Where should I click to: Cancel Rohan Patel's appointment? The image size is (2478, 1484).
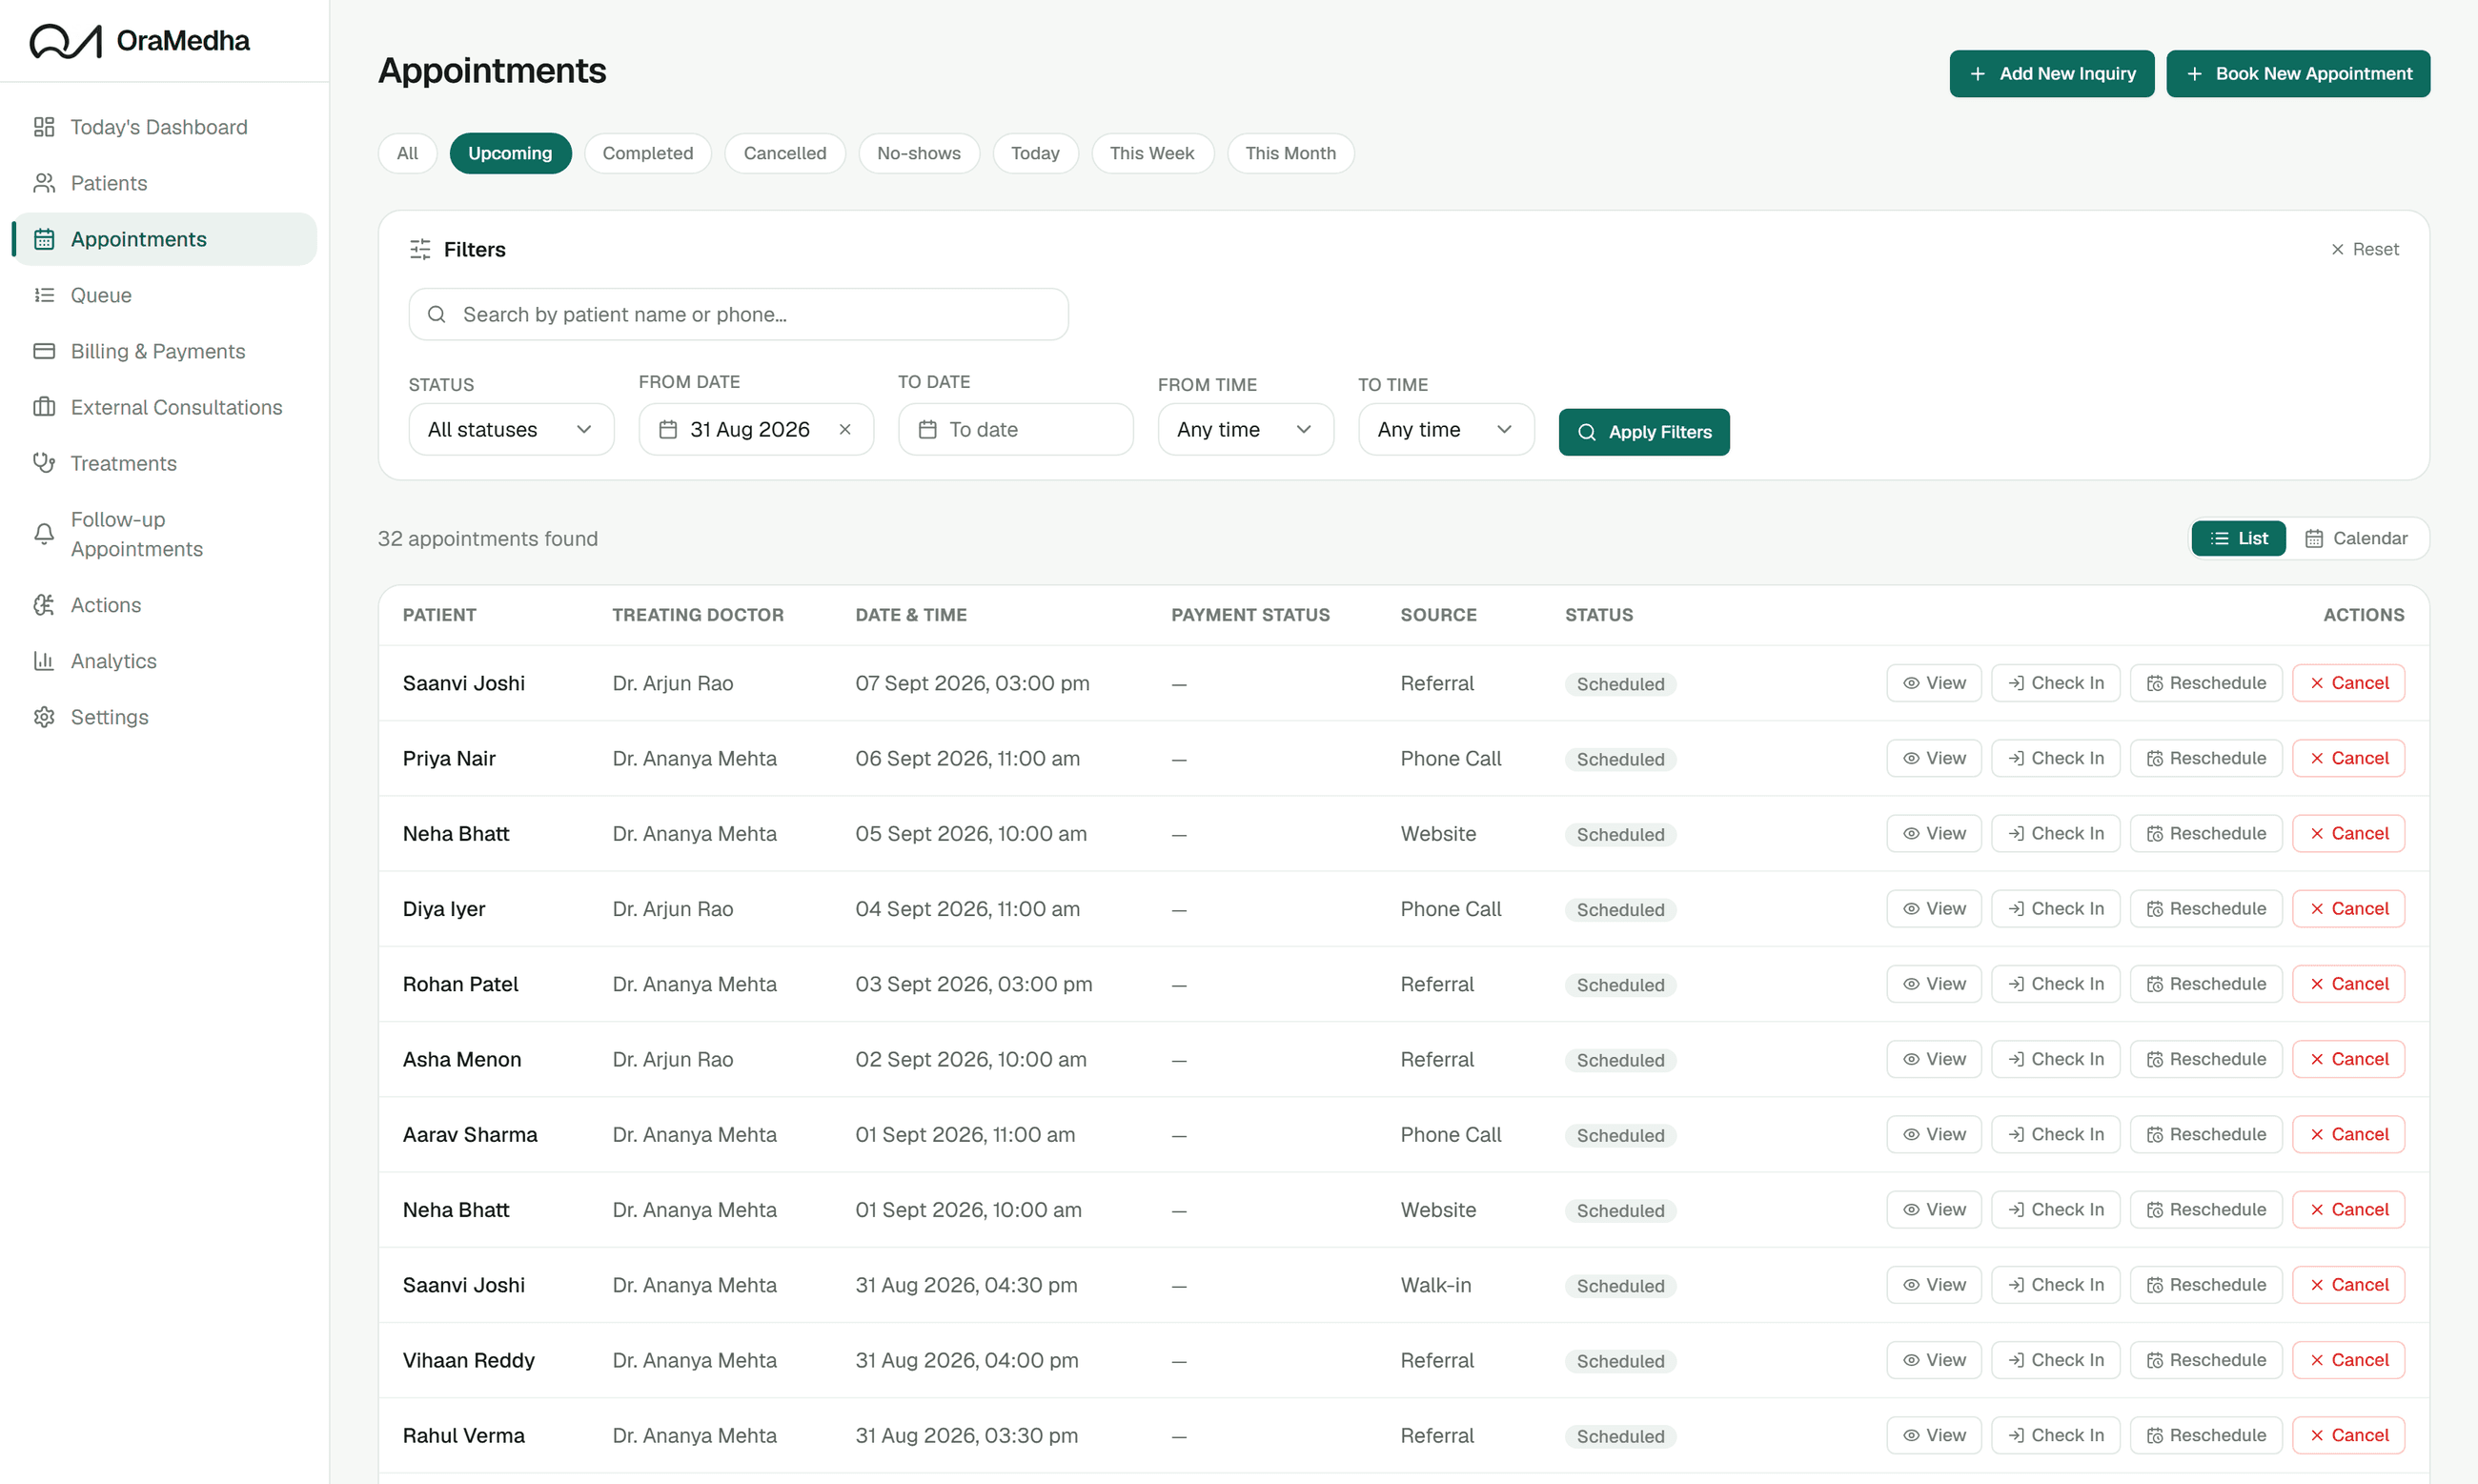click(x=2348, y=984)
